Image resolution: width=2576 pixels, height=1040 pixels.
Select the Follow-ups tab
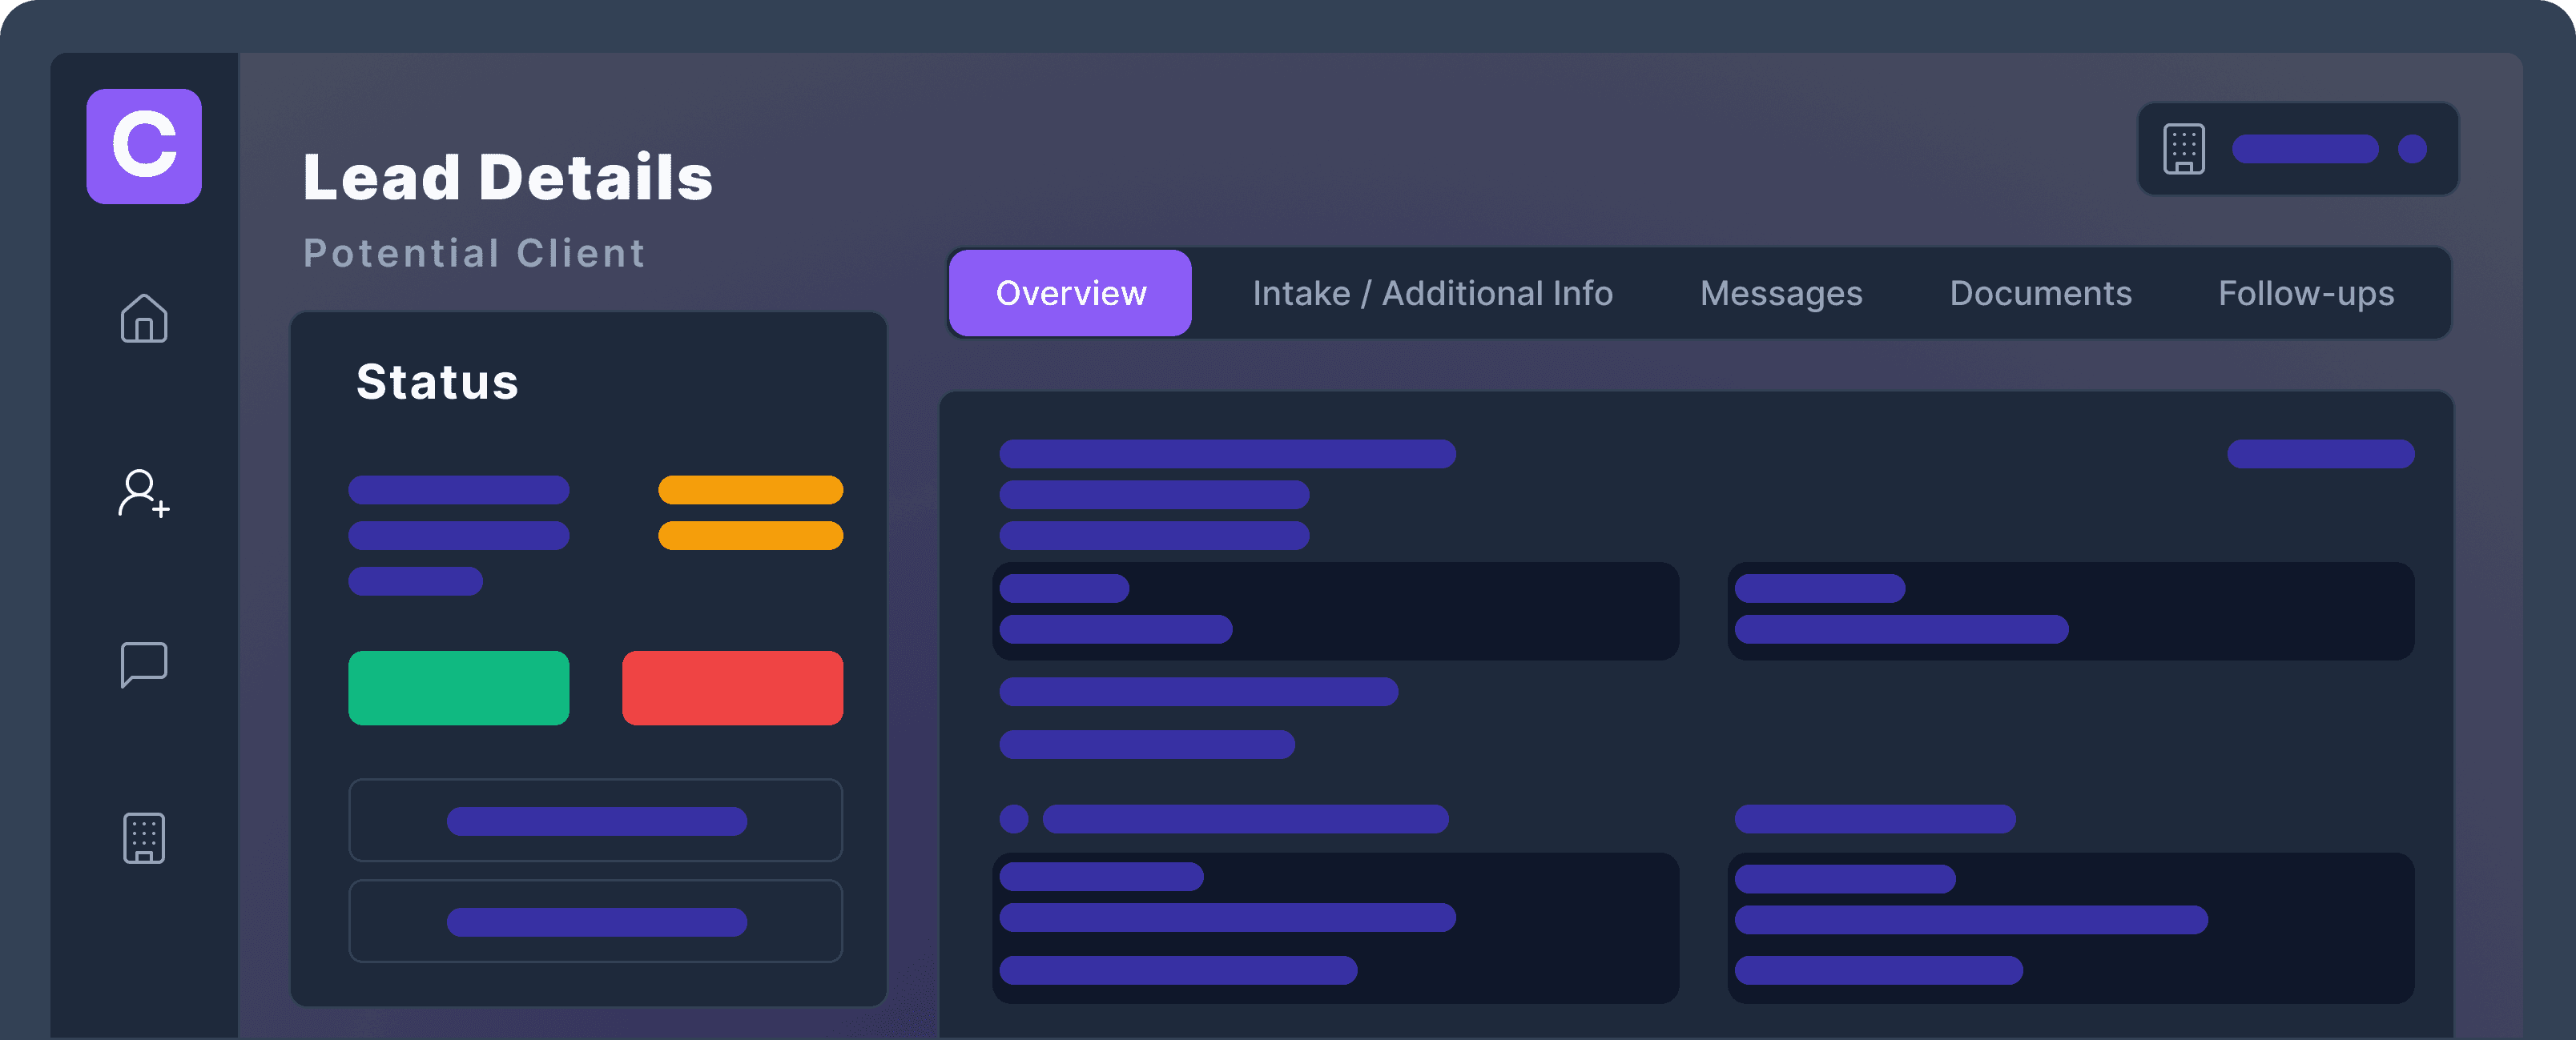[2306, 293]
